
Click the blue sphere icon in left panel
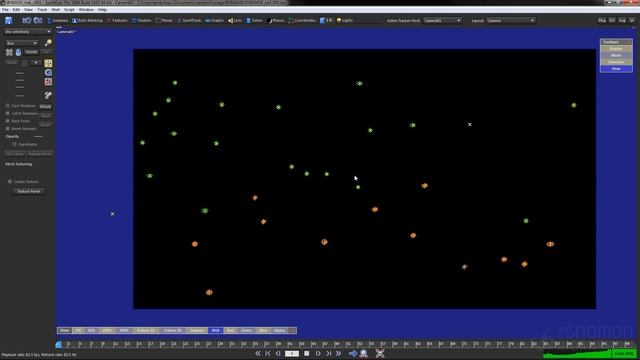point(18,52)
